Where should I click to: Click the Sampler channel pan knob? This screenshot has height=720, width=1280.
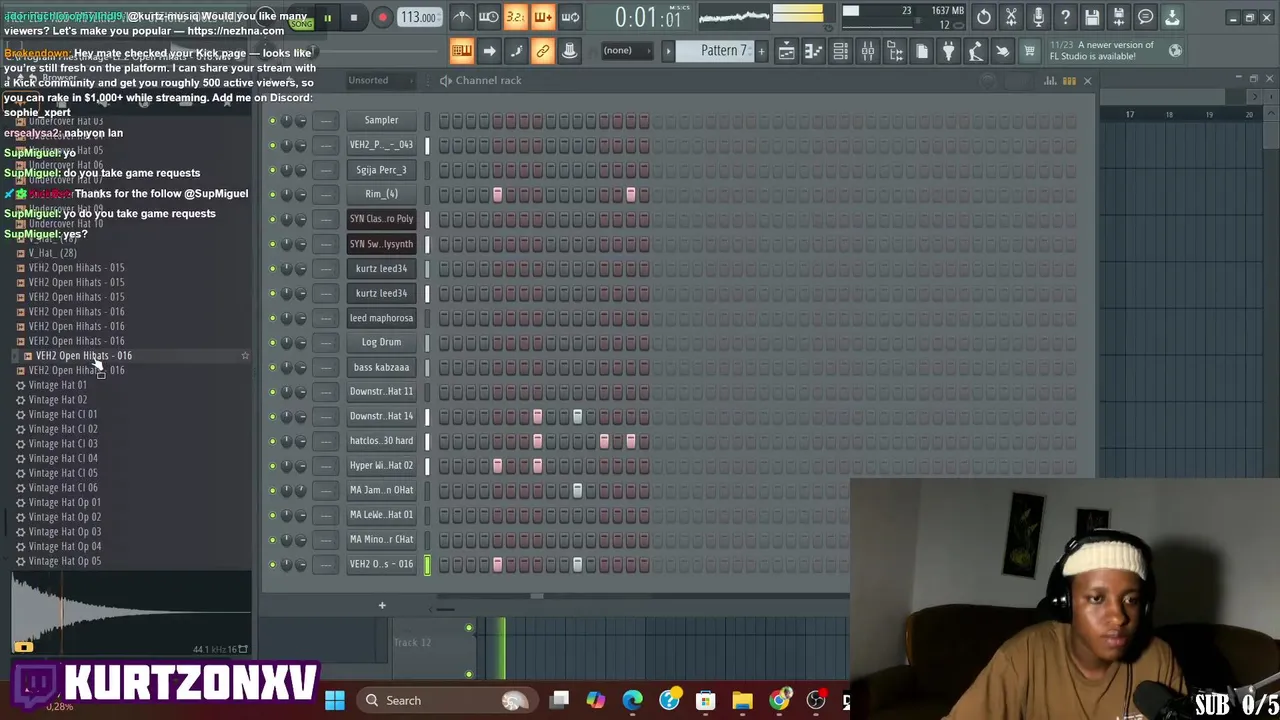[286, 120]
